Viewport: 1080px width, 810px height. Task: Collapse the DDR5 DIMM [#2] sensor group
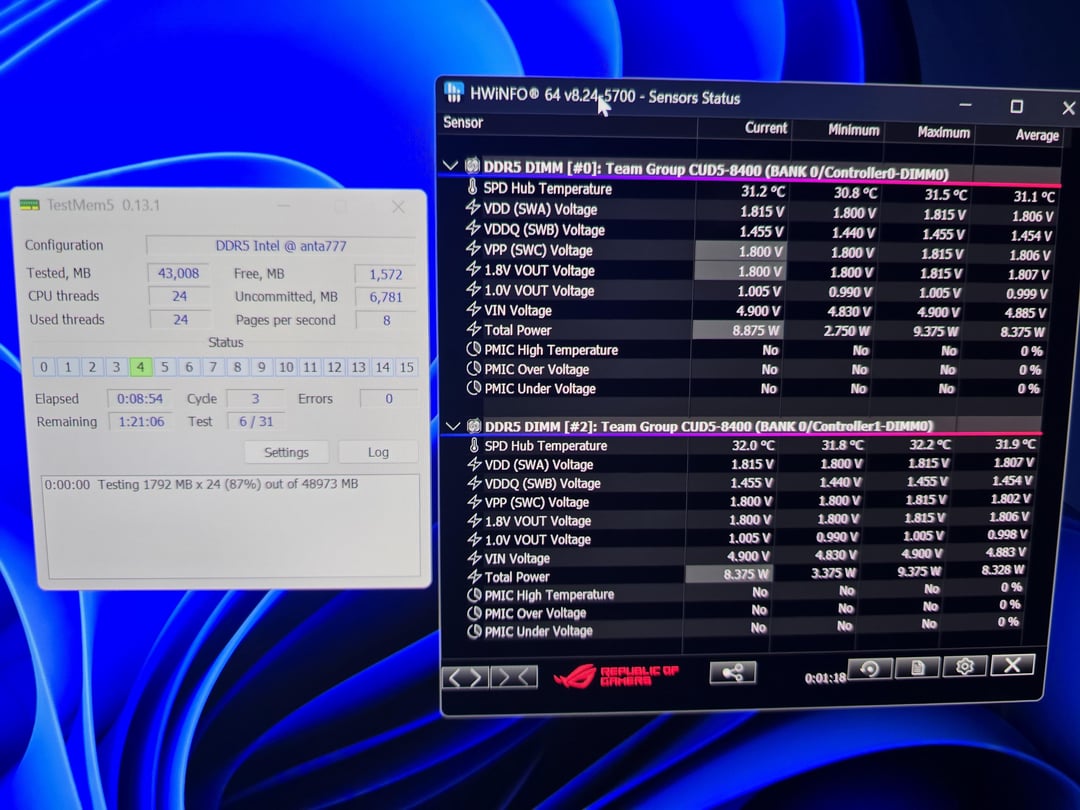453,426
